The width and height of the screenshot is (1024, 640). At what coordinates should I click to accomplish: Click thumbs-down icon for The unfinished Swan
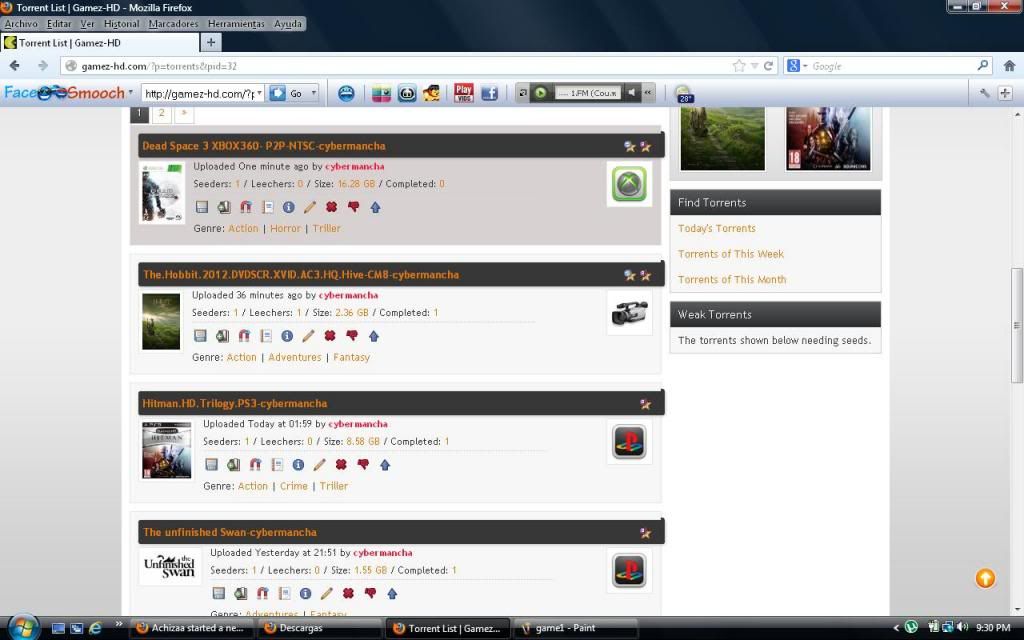point(370,593)
